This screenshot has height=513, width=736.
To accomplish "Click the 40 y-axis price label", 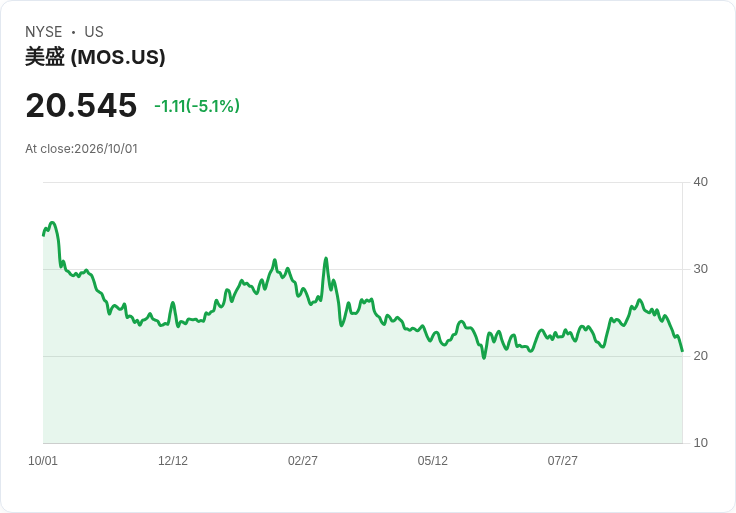I will click(700, 182).
